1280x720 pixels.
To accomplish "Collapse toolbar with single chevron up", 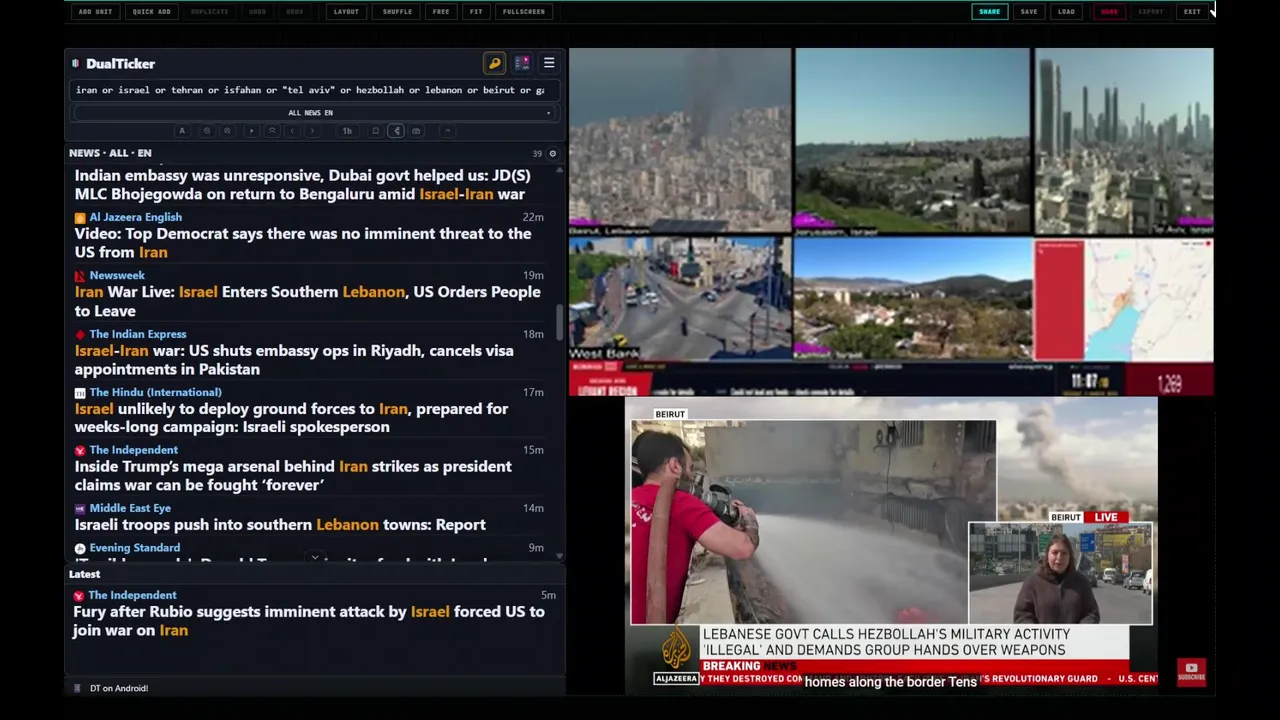I will click(x=448, y=131).
